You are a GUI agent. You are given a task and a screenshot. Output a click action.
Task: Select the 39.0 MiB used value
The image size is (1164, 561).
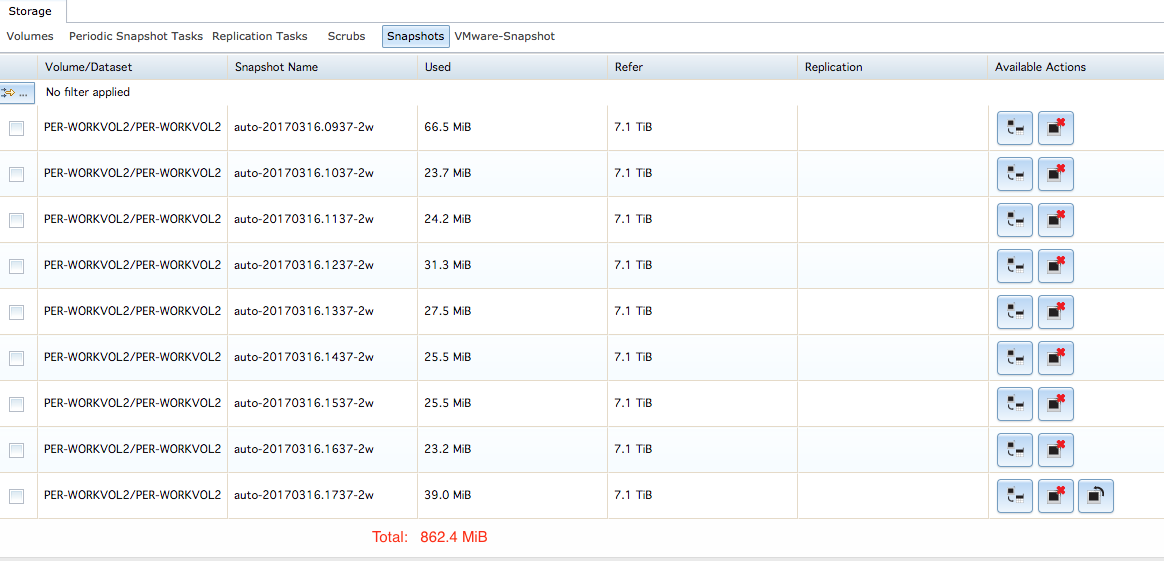[x=448, y=495]
